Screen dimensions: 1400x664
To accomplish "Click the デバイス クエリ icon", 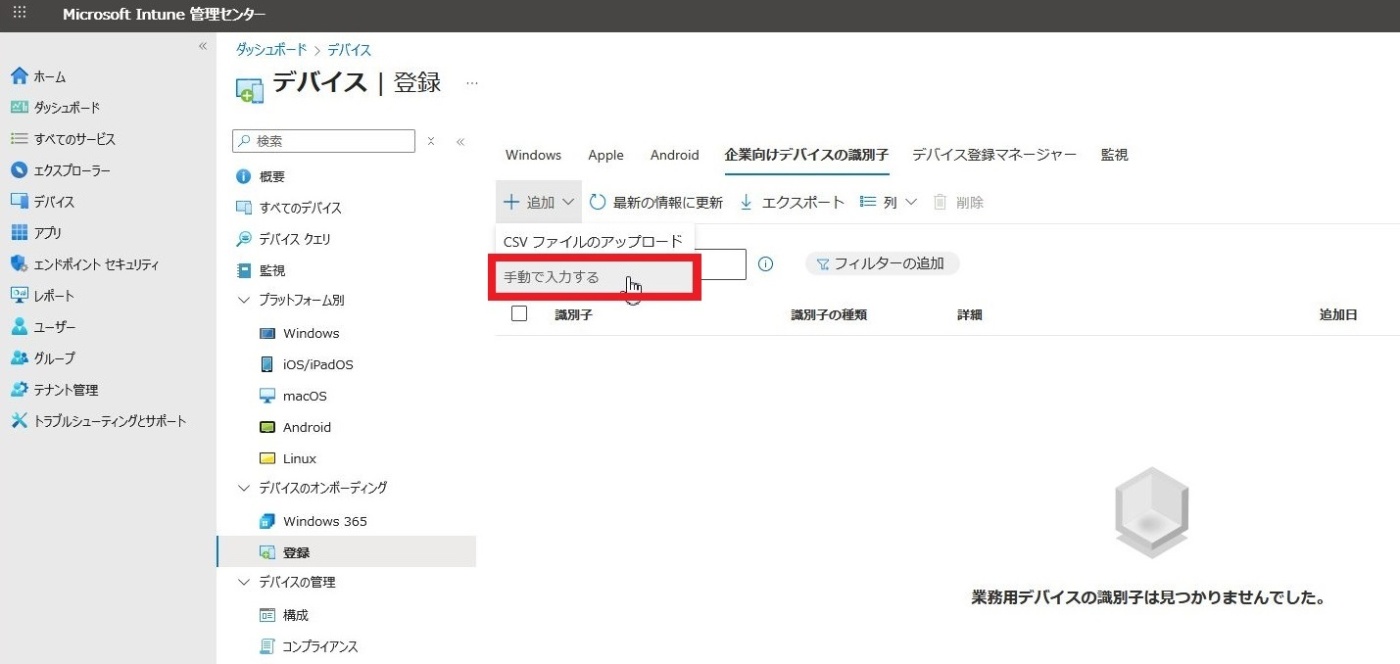I will pyautogui.click(x=243, y=239).
